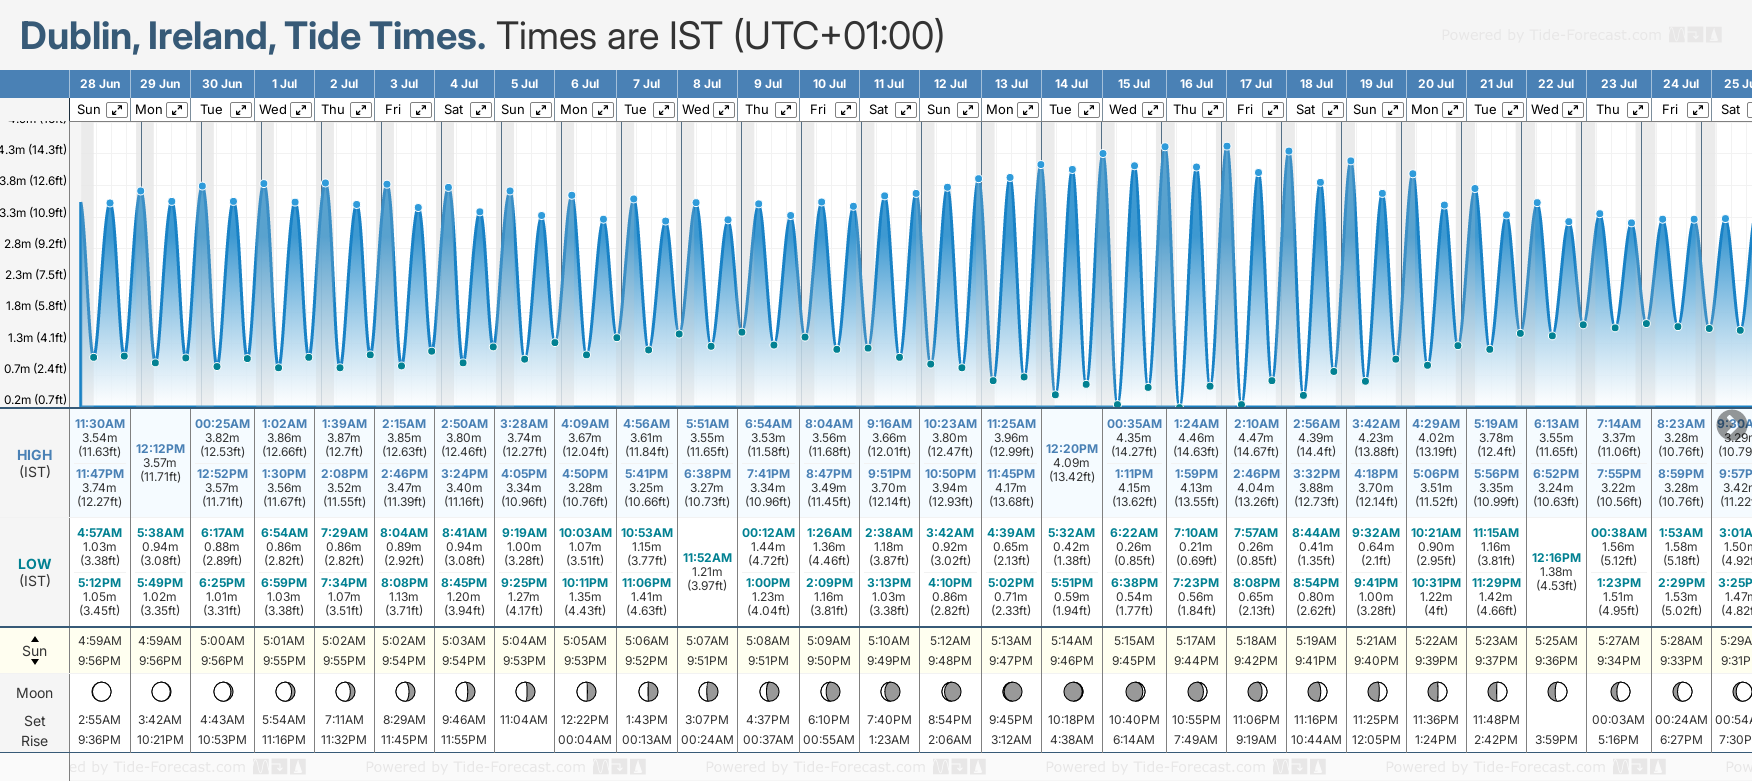Click the full moon icon for 13 Jul
1752x781 pixels.
1012,692
